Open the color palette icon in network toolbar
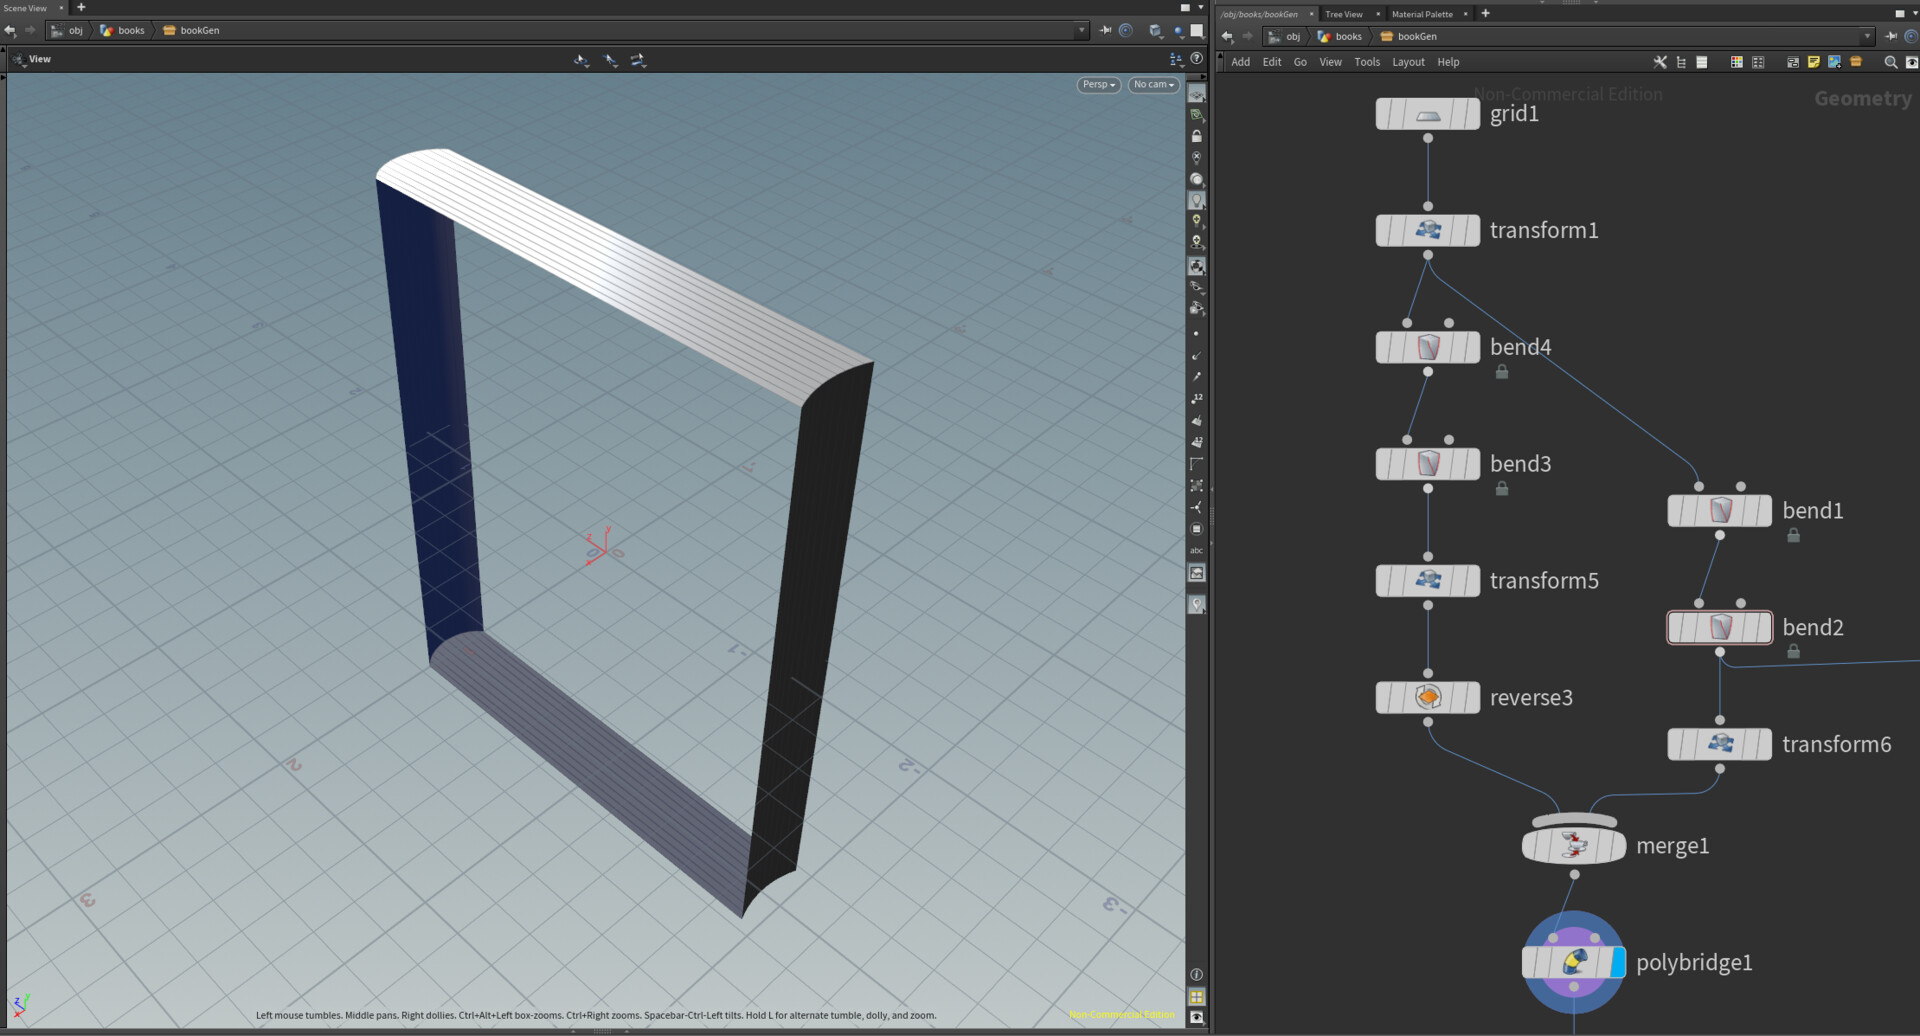The image size is (1920, 1036). pyautogui.click(x=1736, y=62)
